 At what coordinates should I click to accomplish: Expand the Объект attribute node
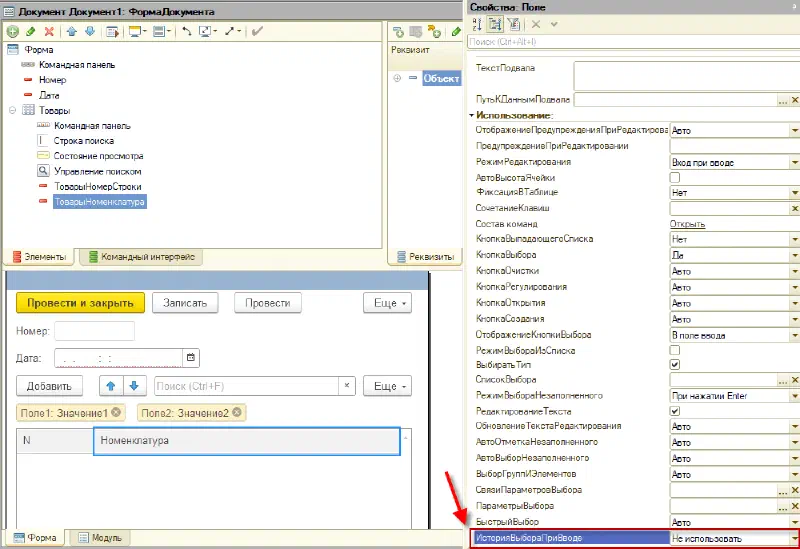397,78
